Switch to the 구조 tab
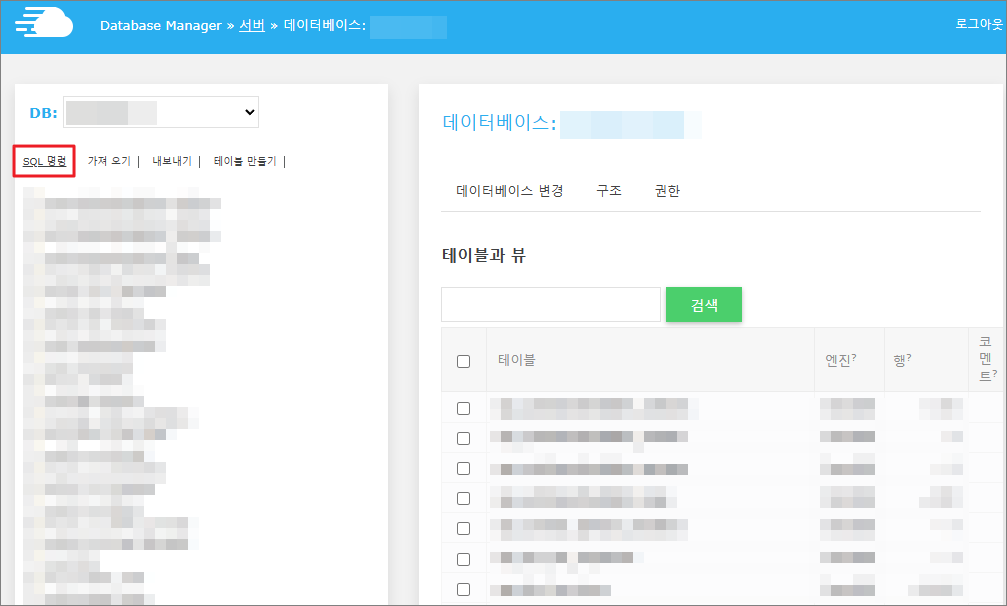 pos(609,191)
